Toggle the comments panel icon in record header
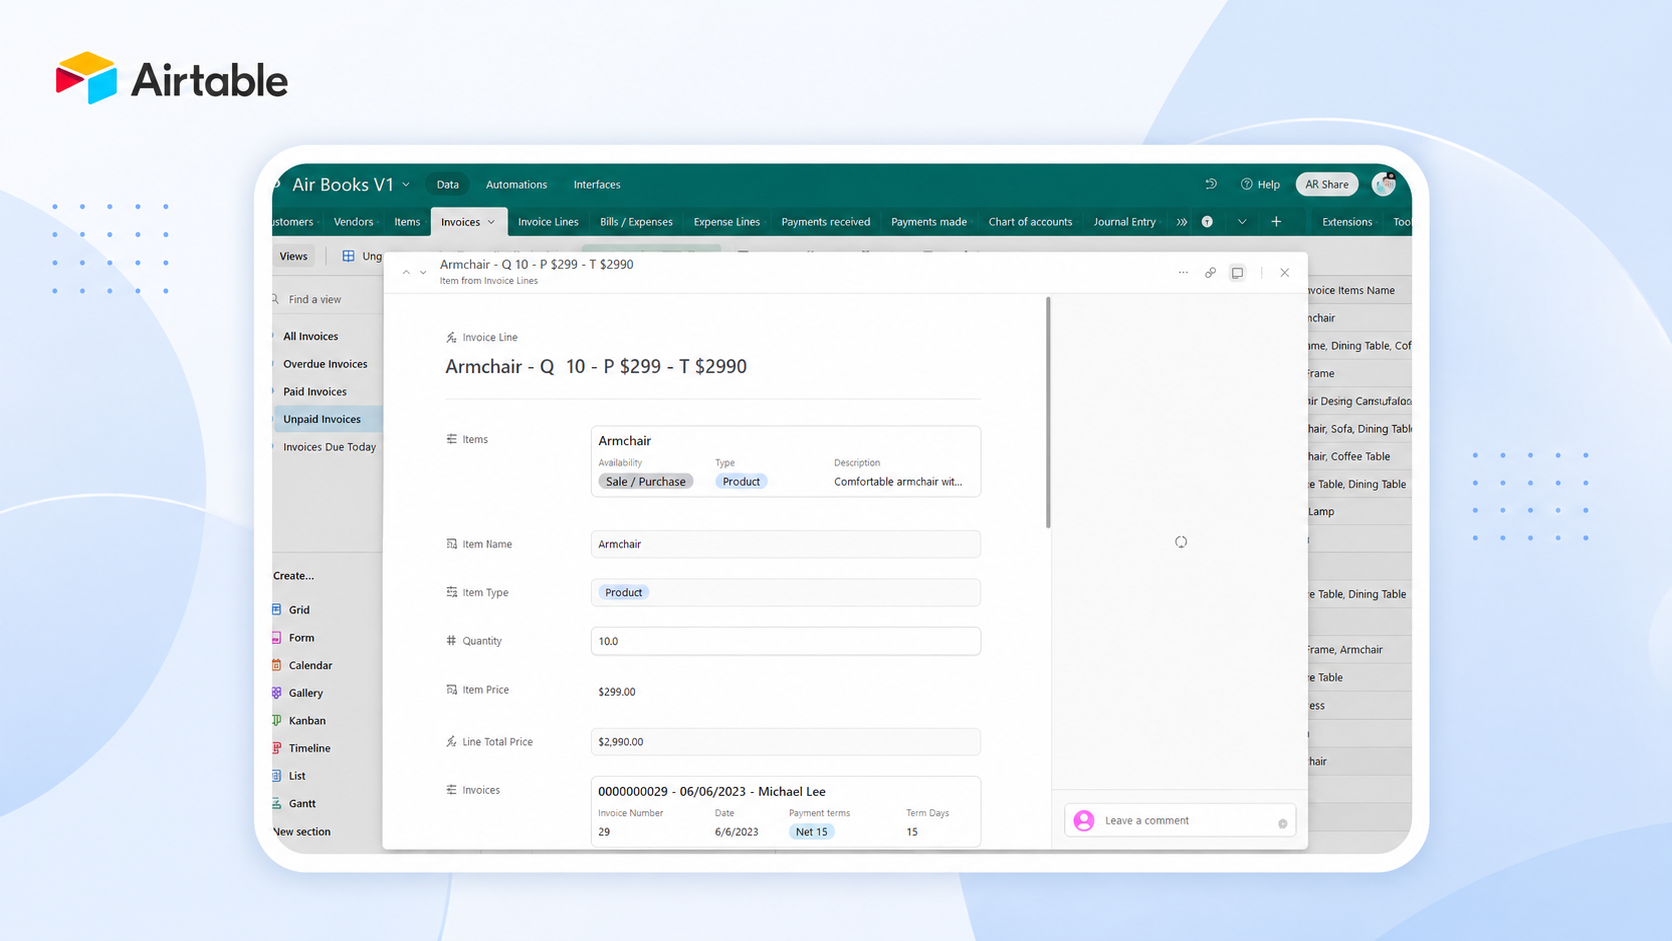This screenshot has width=1672, height=941. 1237,272
